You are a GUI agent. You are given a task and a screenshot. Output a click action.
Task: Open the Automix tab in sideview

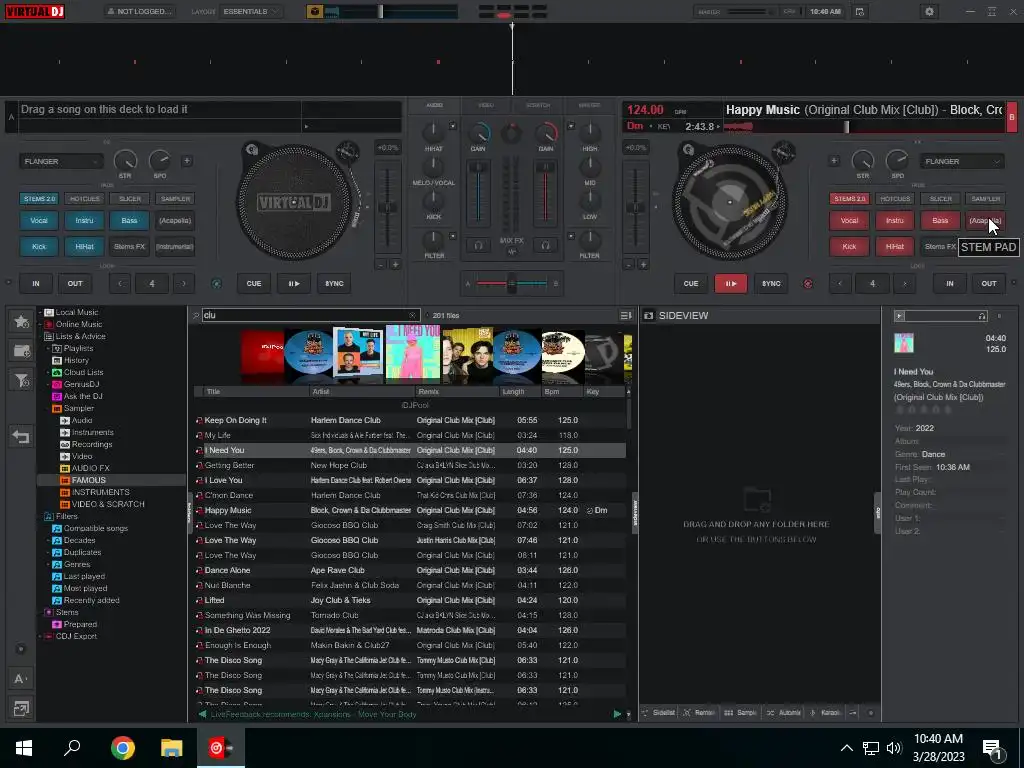tap(783, 712)
